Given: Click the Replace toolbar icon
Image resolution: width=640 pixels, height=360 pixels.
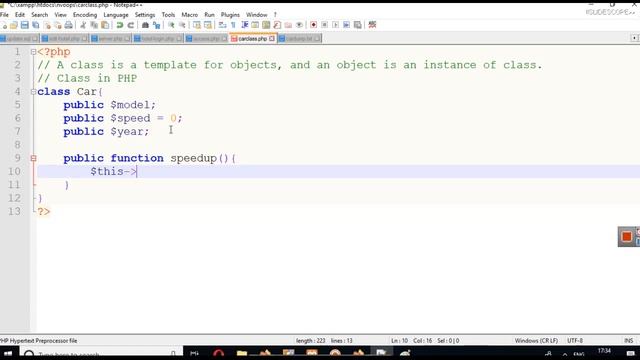Looking at the screenshot, I should tap(156, 25).
